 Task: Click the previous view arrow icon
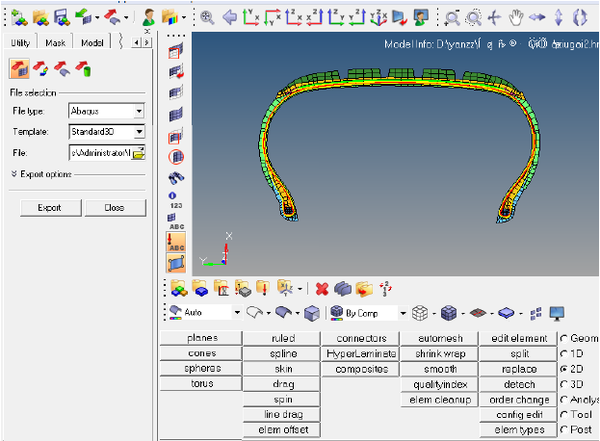point(230,18)
